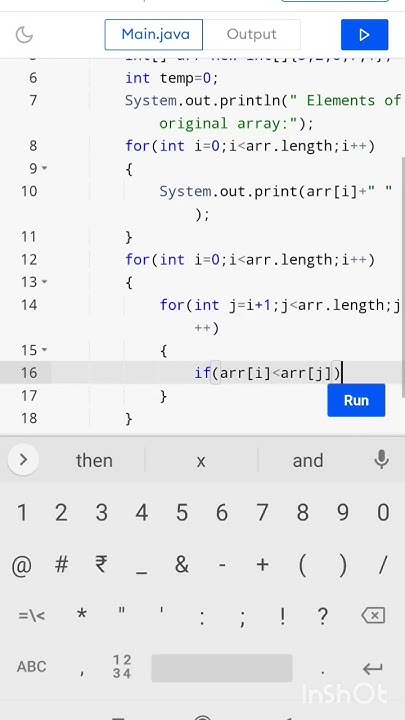Click the blue play run icon
Viewport: 405px width, 720px height.
364,34
